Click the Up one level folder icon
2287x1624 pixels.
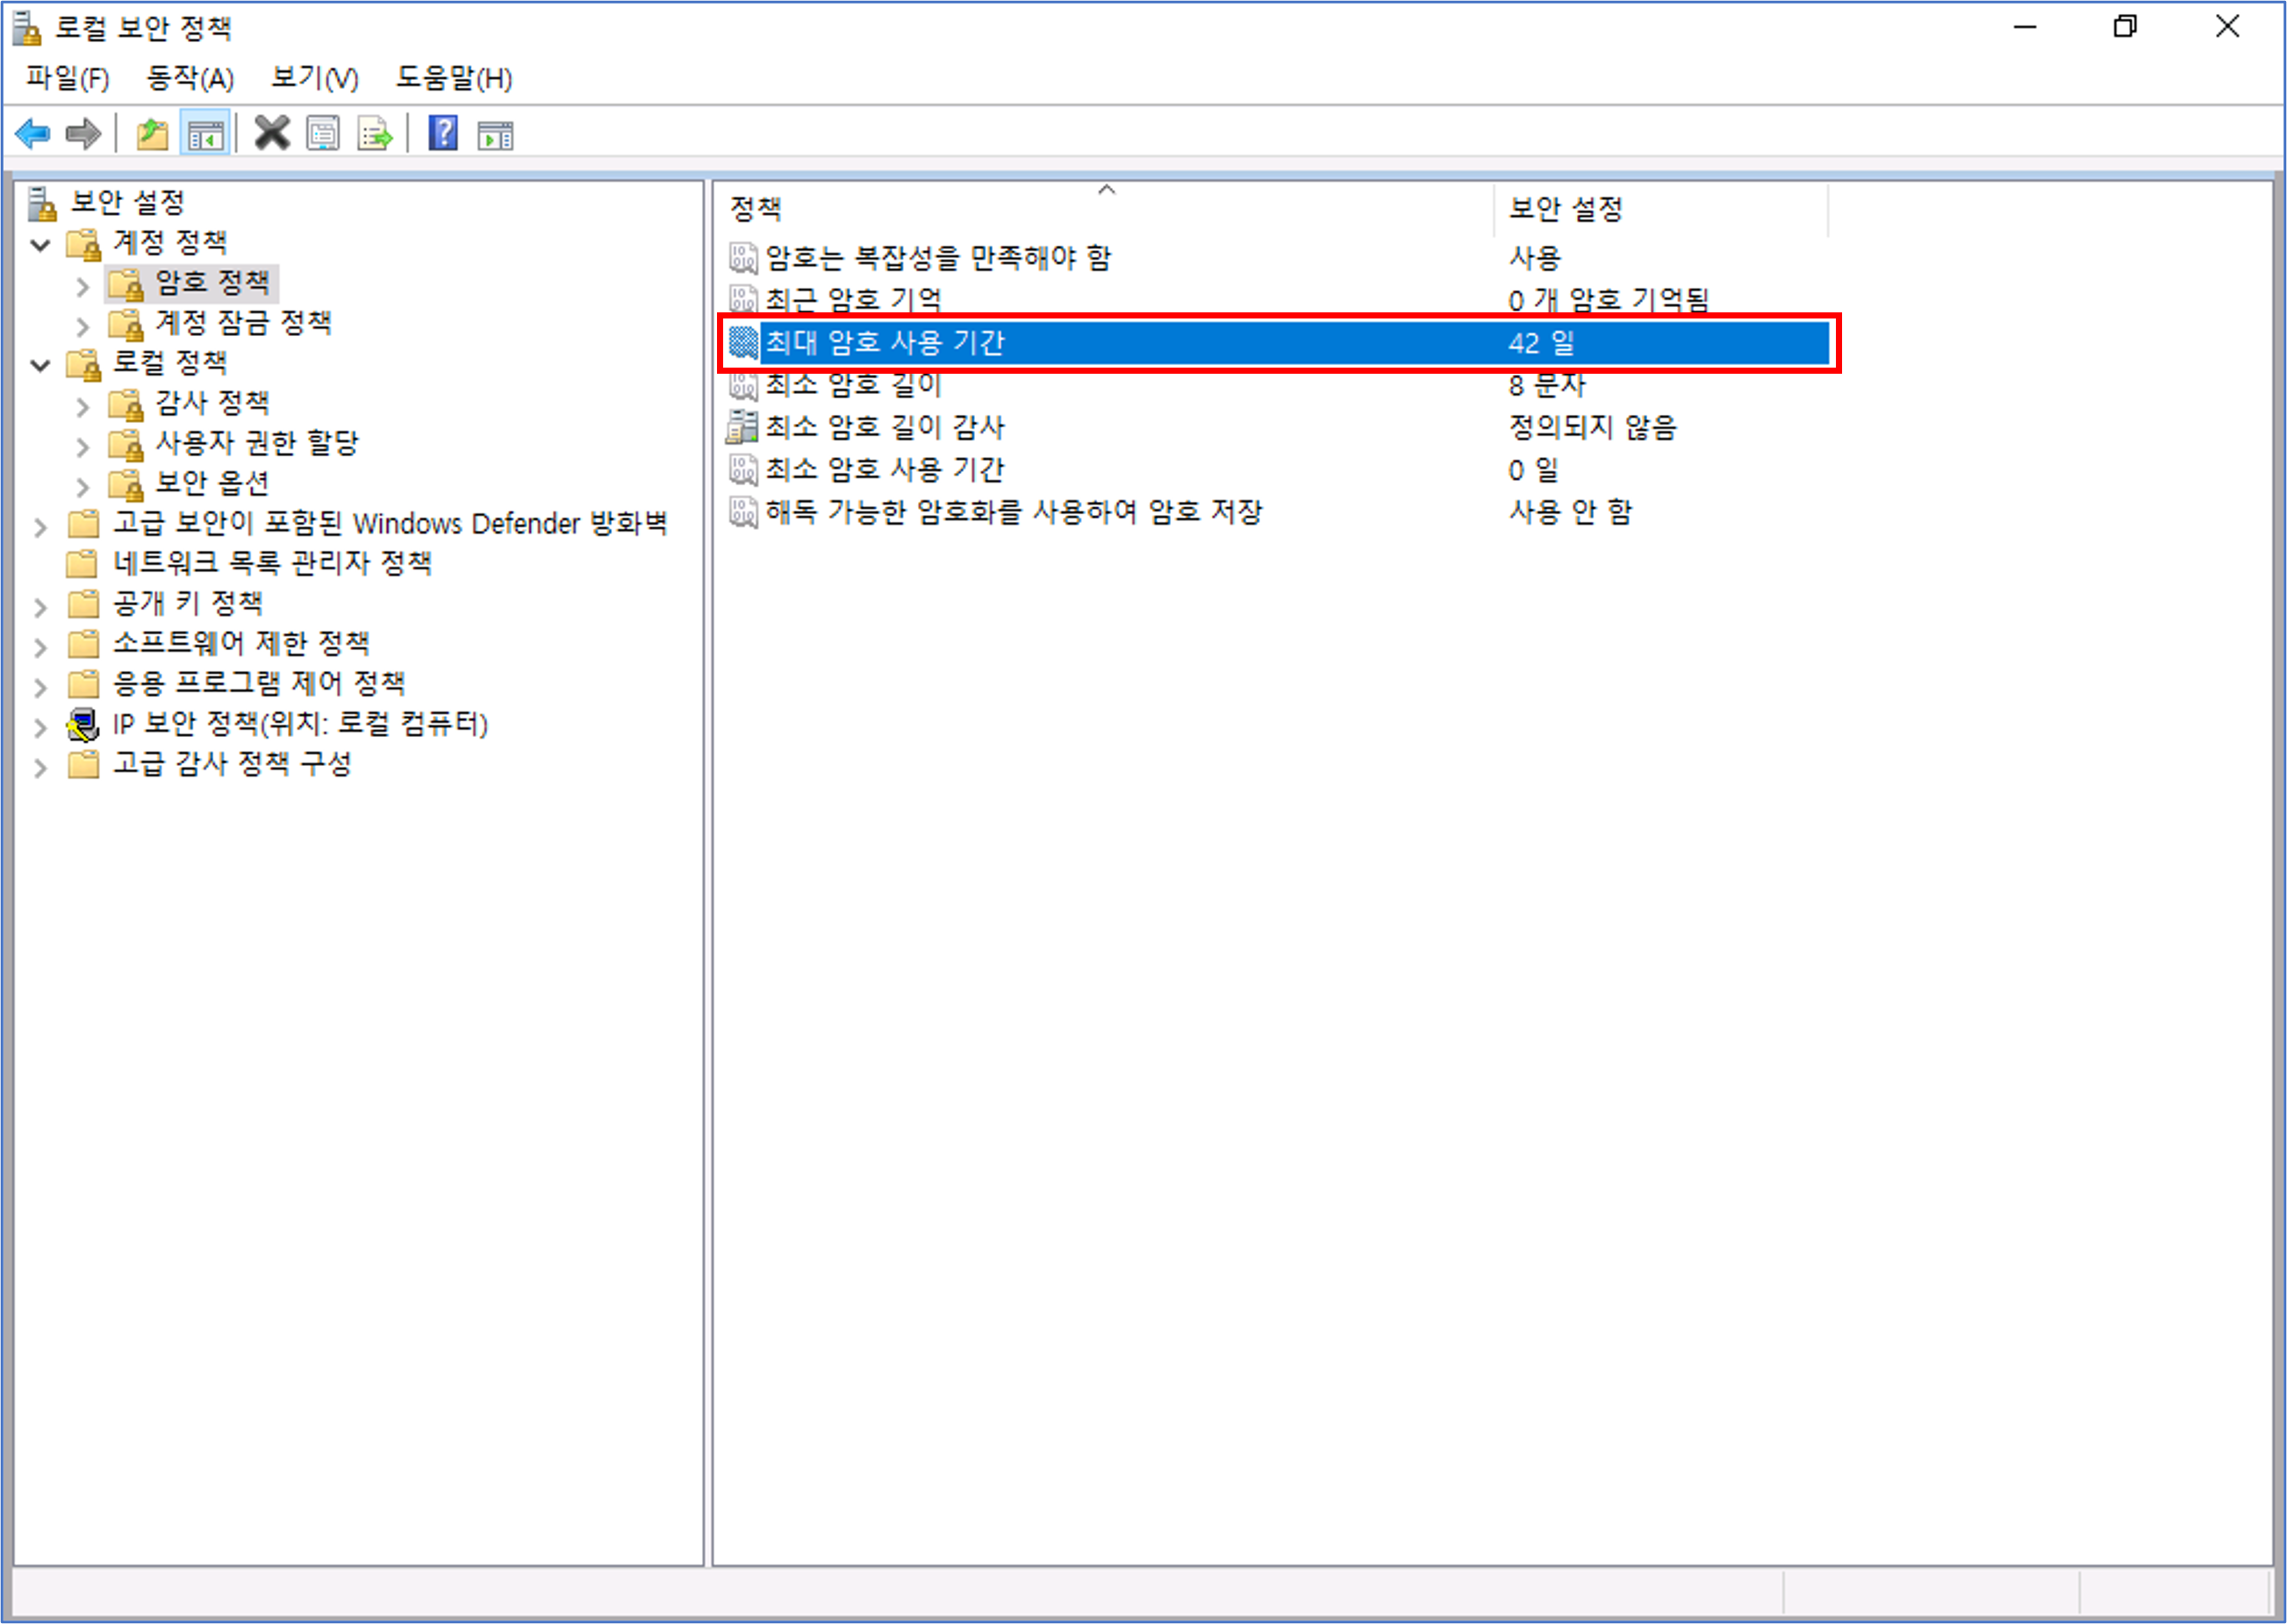click(x=152, y=133)
